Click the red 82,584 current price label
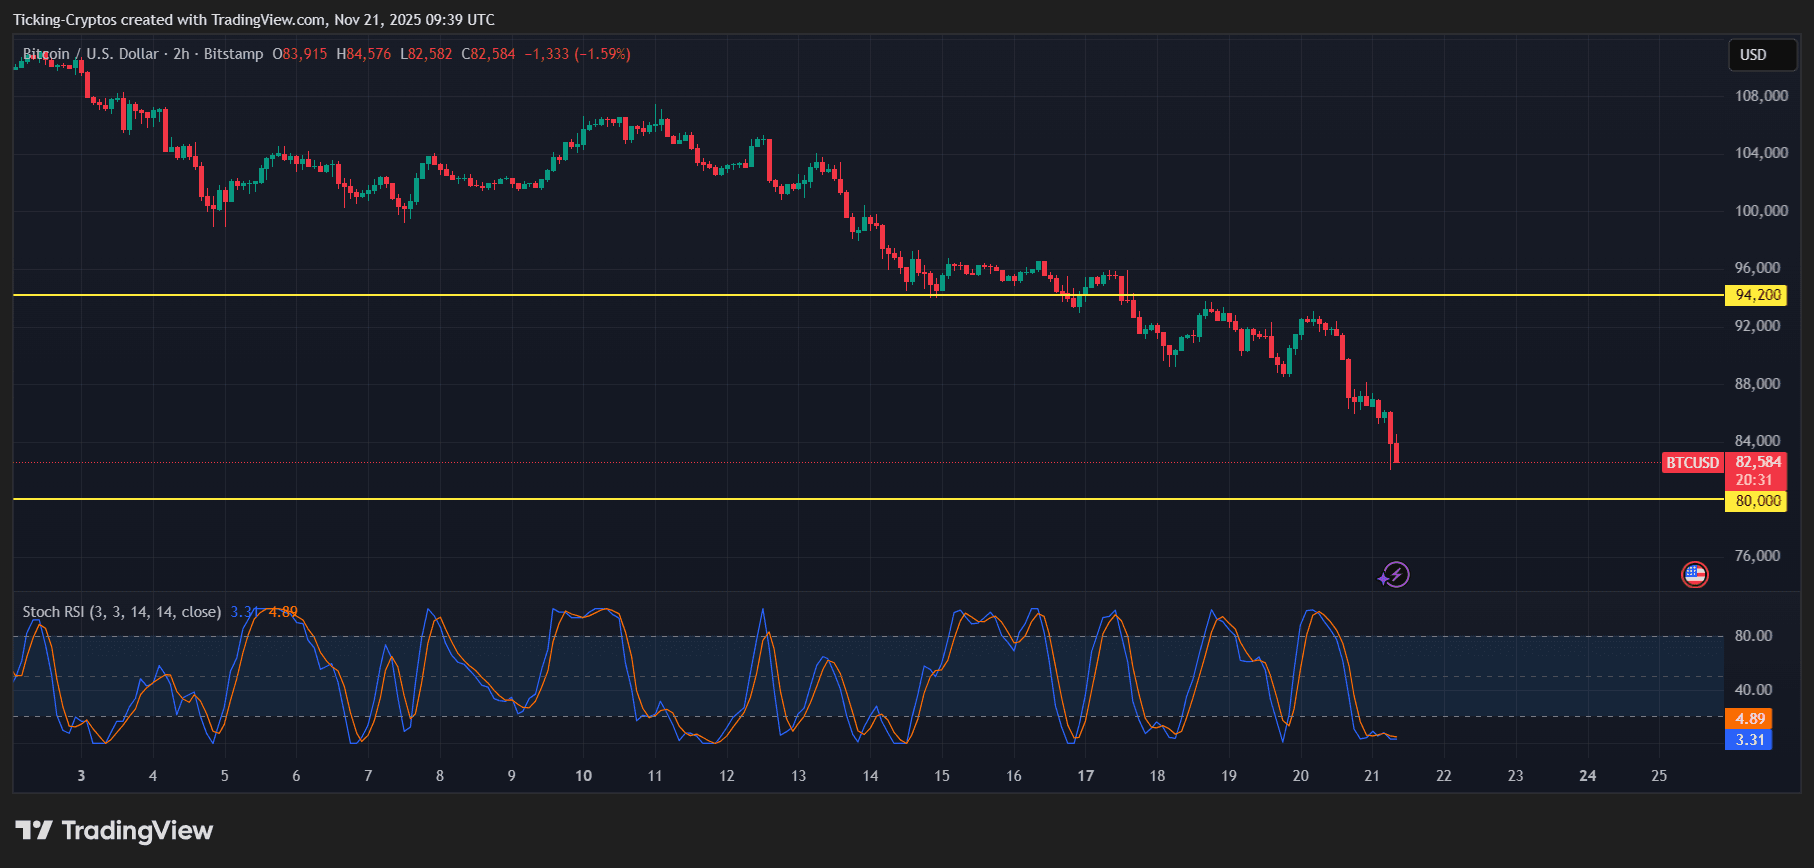Image resolution: width=1814 pixels, height=868 pixels. [x=1757, y=462]
